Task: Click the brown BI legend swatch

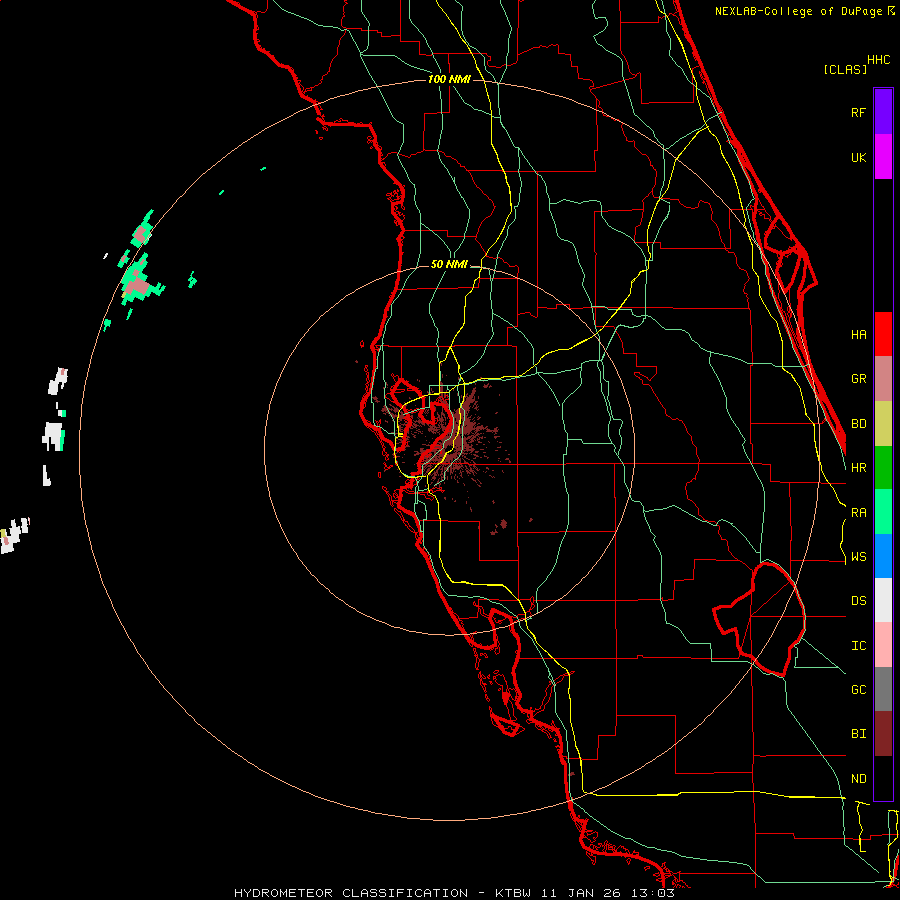Action: [x=883, y=734]
